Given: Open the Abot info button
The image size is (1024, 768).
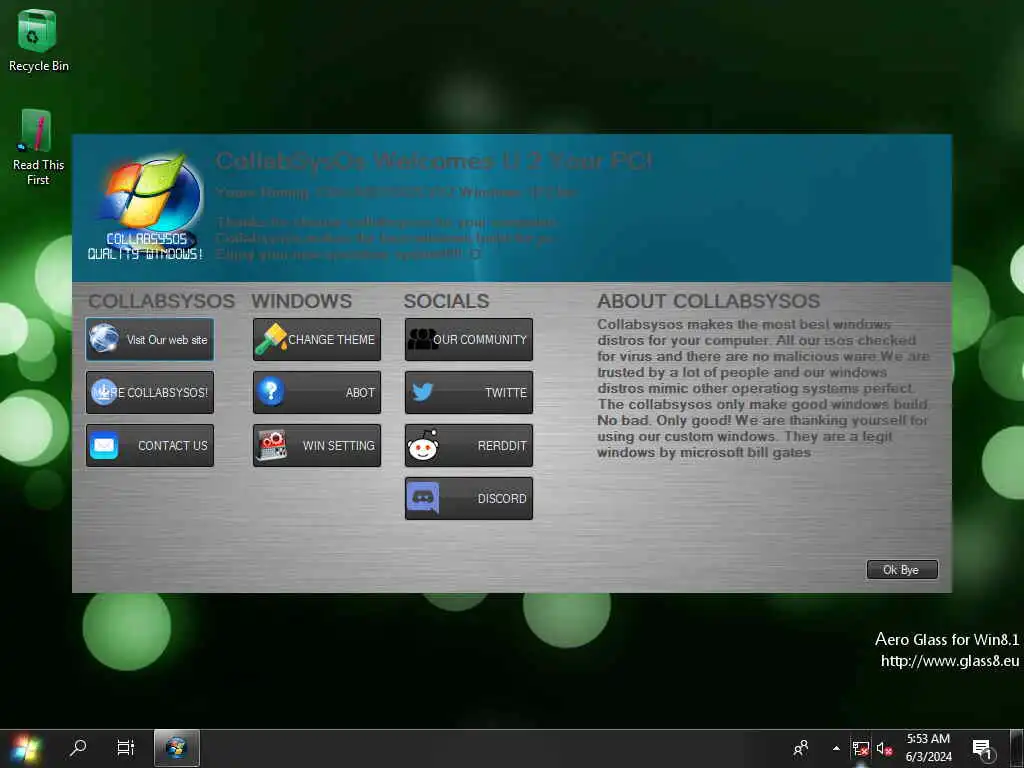Looking at the screenshot, I should (317, 392).
